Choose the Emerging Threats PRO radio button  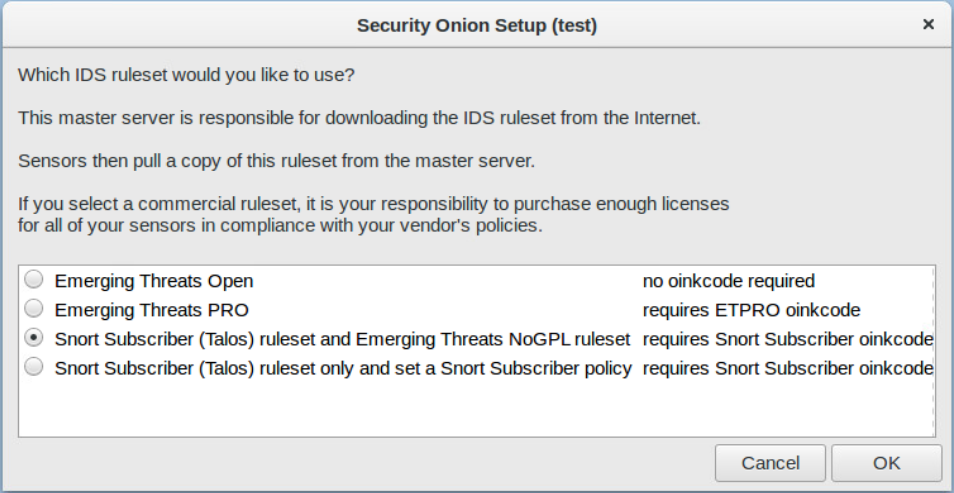point(34,310)
